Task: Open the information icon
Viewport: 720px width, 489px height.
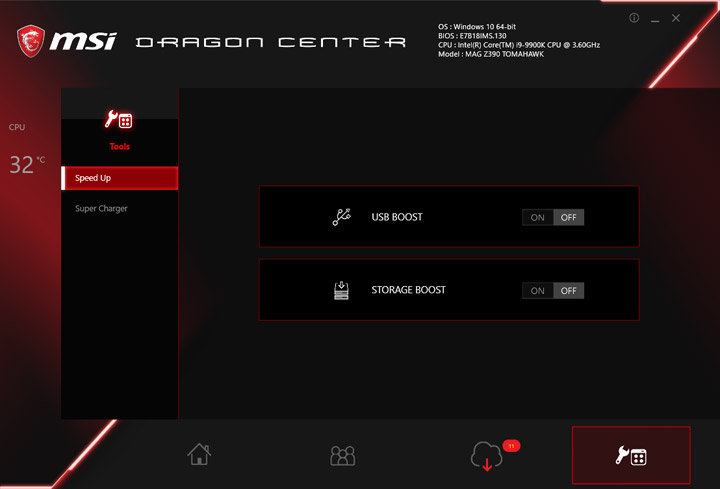Action: (x=634, y=18)
